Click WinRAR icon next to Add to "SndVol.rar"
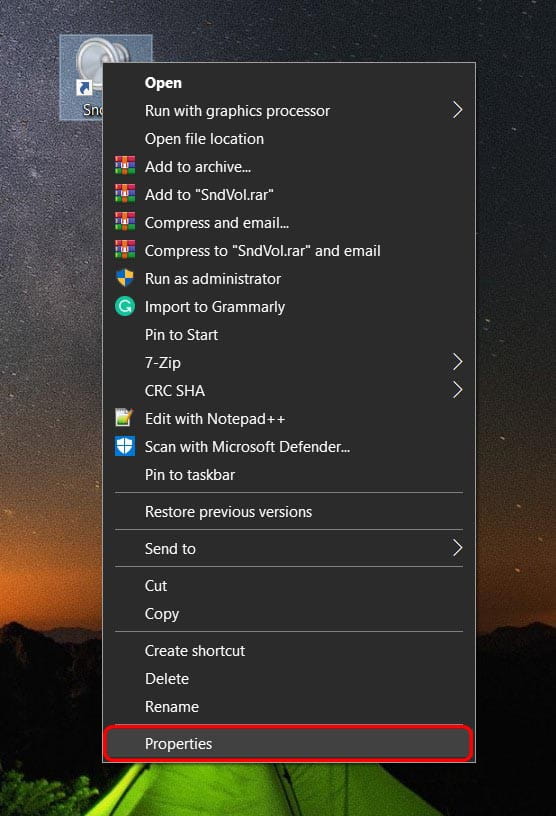This screenshot has width=556, height=816. tap(125, 195)
